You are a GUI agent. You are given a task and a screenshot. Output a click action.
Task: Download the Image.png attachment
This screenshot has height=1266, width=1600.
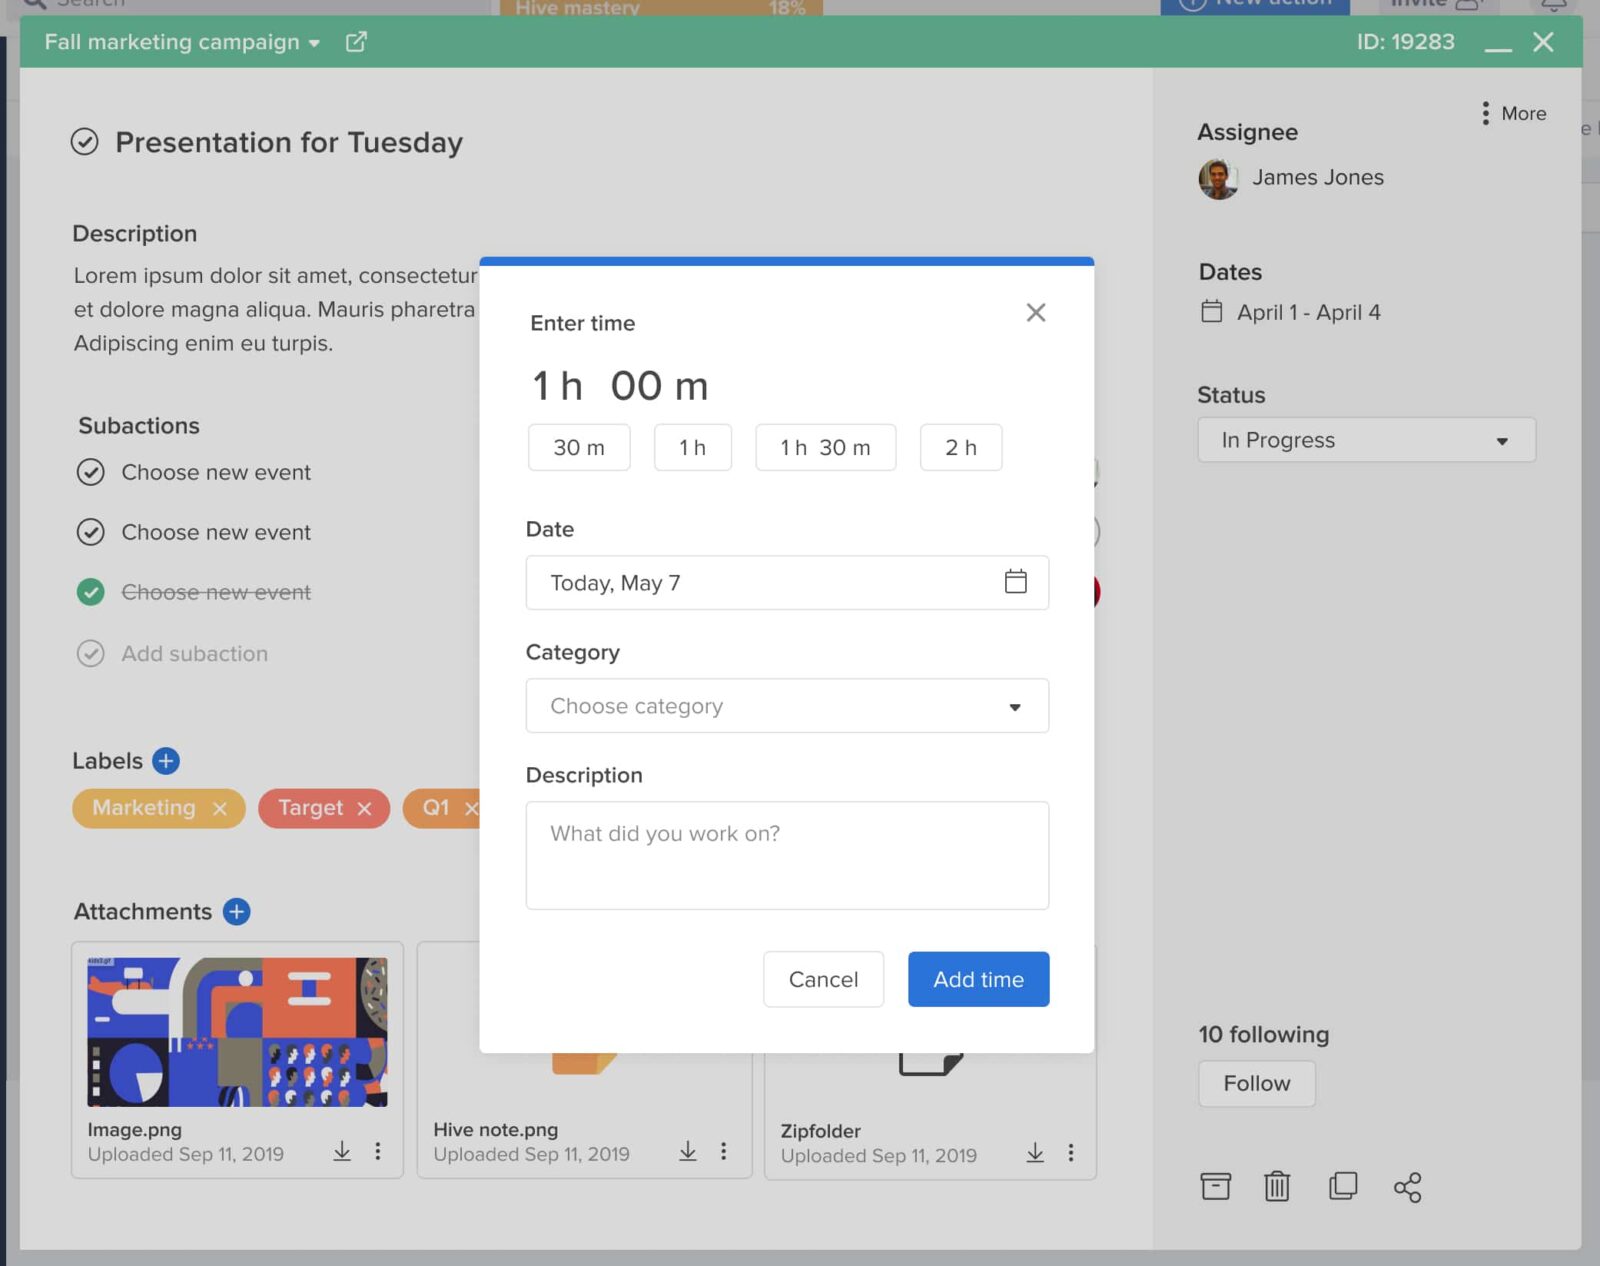(341, 1151)
